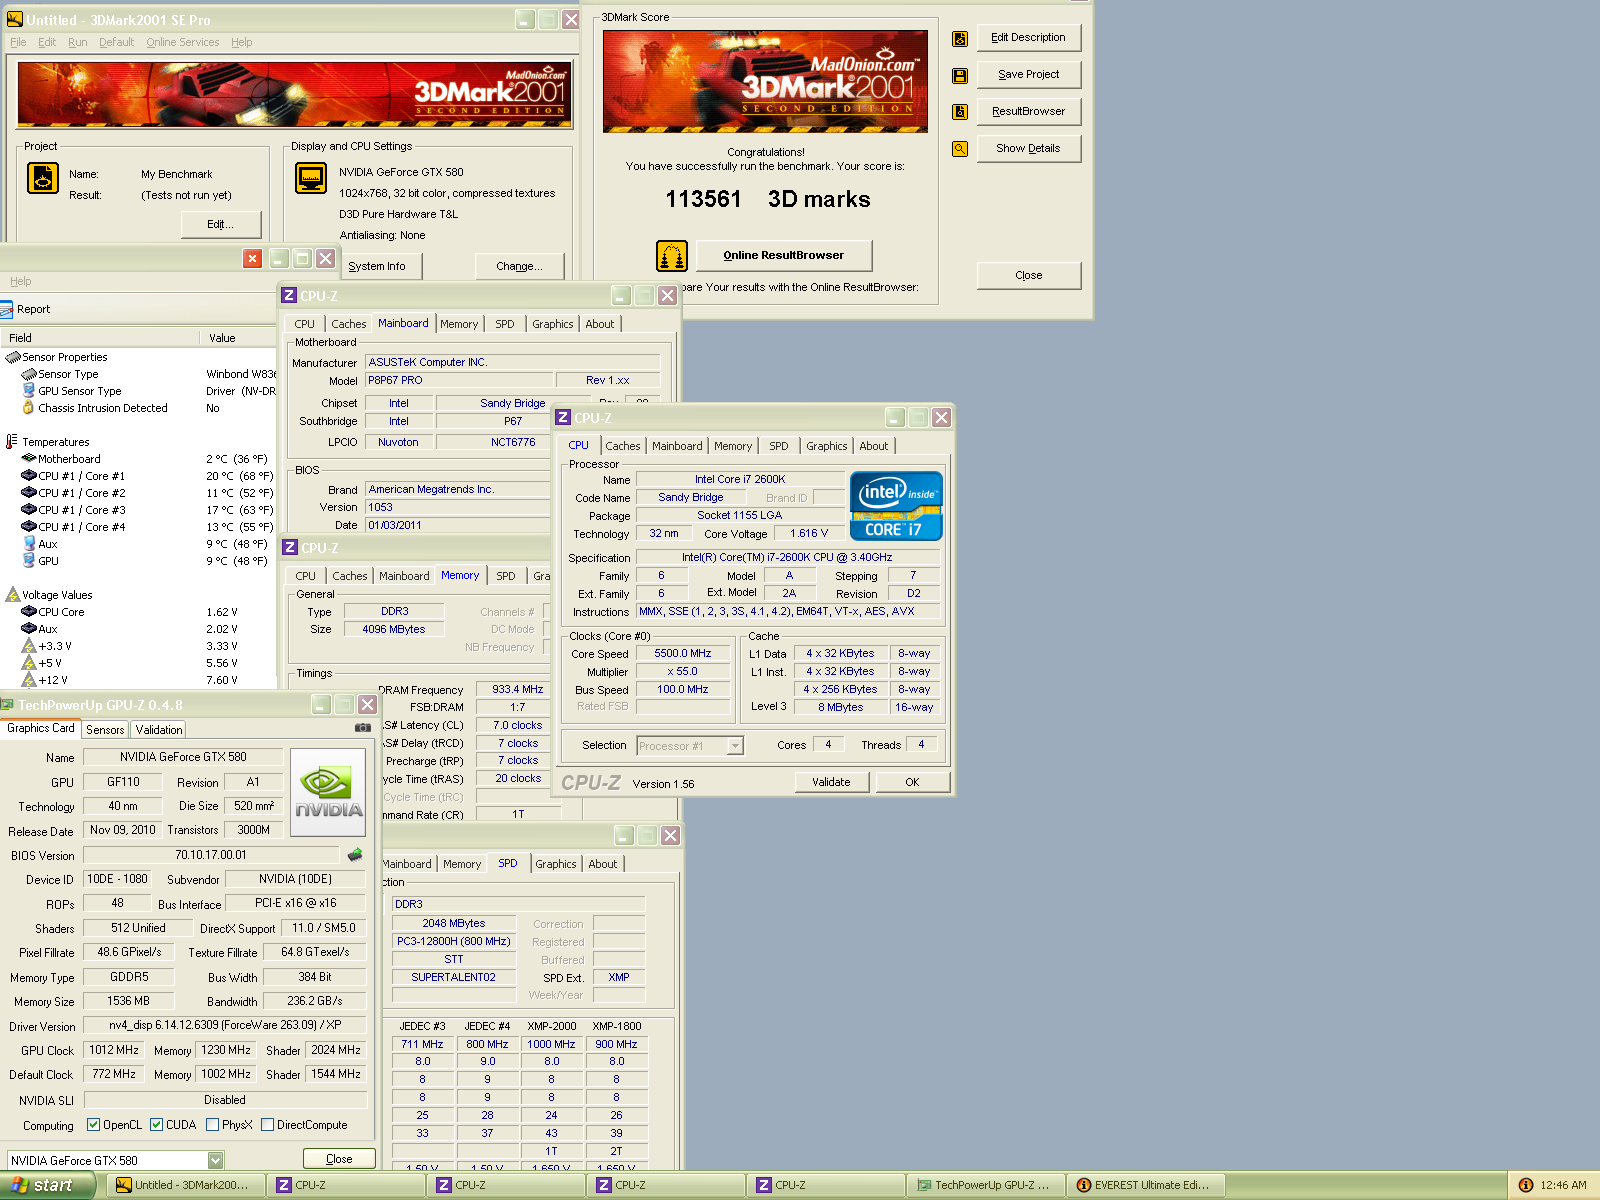This screenshot has width=1600, height=1200.
Task: Click the Save Project floppy icon
Action: coord(960,75)
